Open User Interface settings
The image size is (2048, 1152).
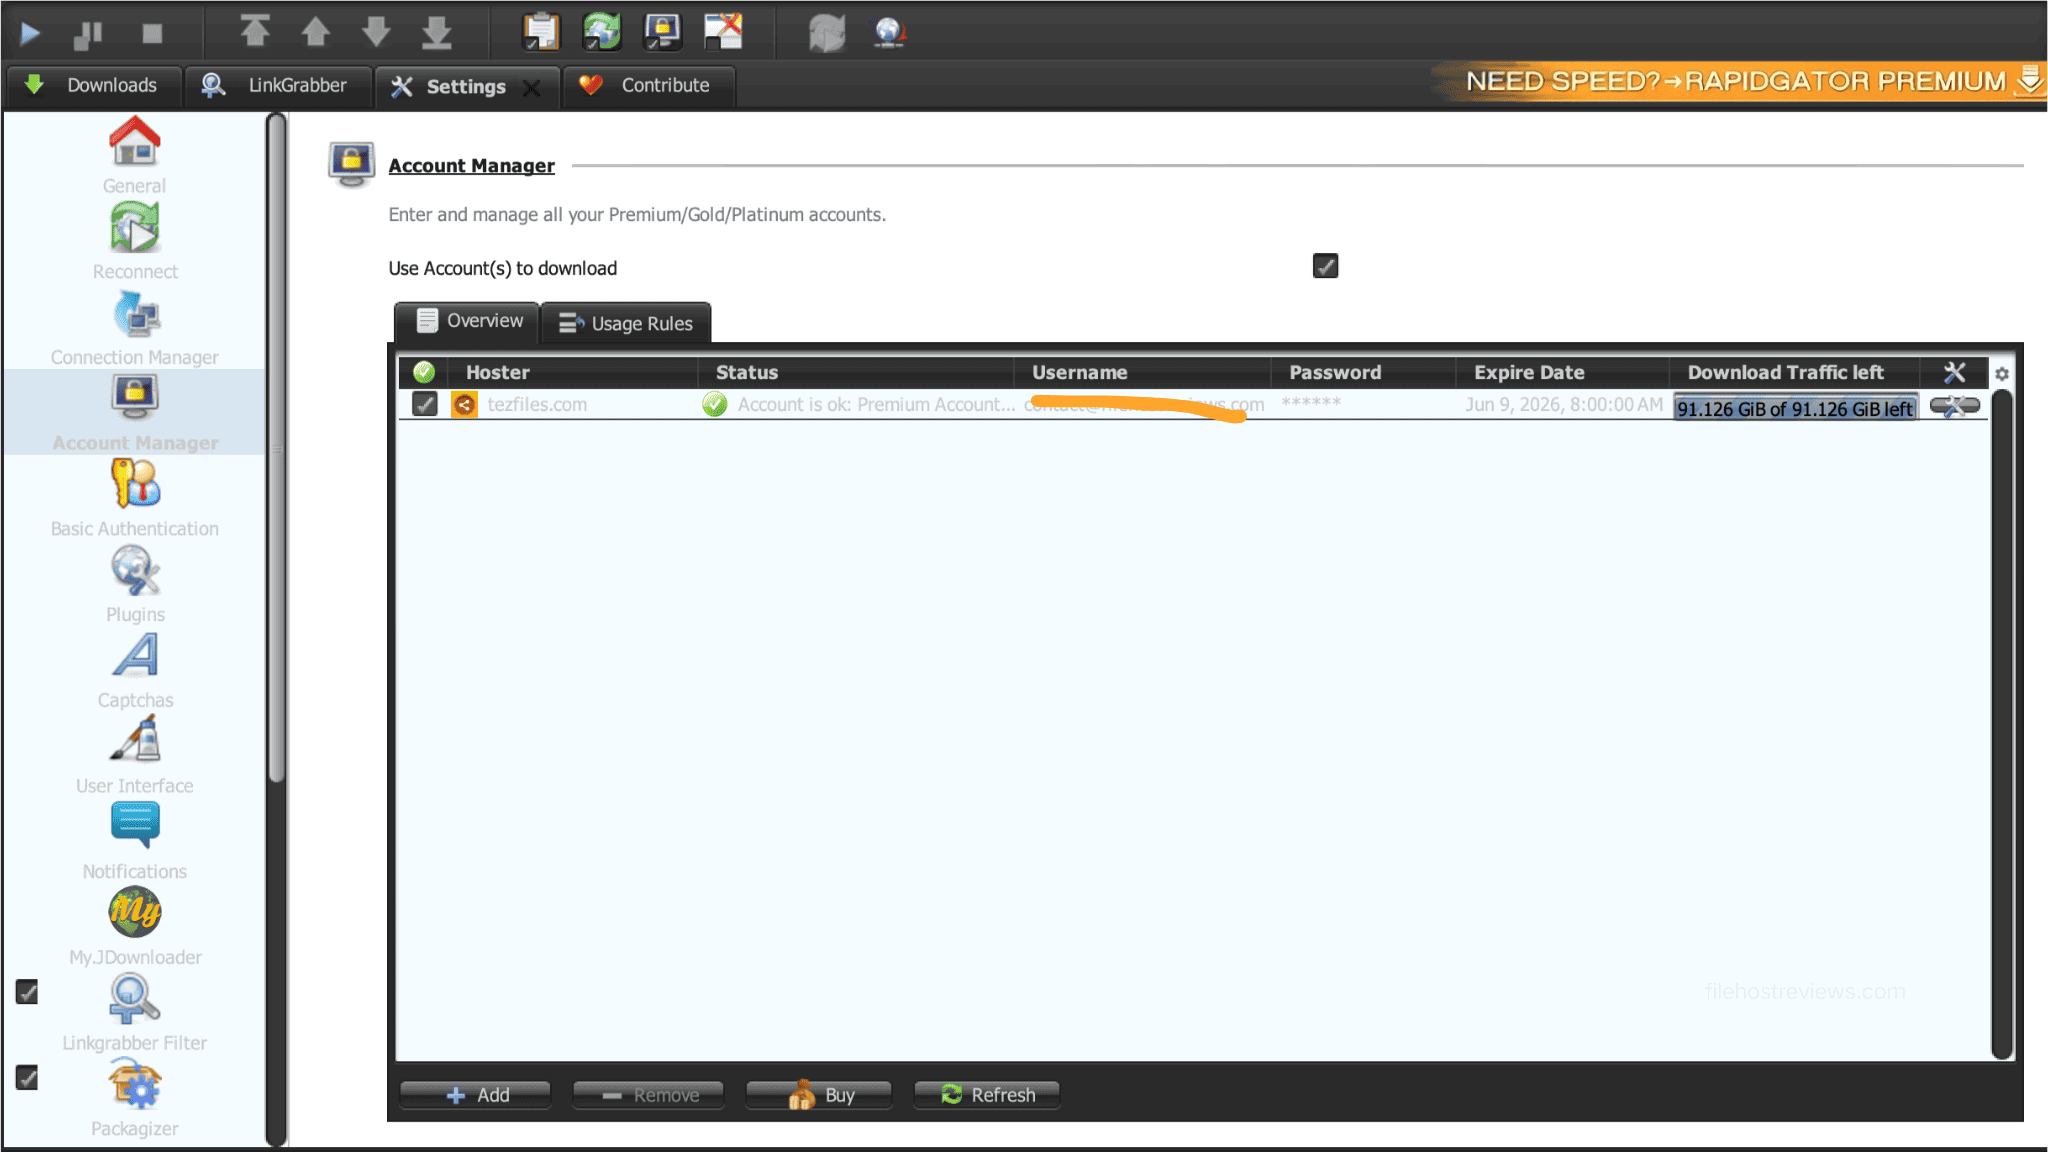pyautogui.click(x=134, y=756)
